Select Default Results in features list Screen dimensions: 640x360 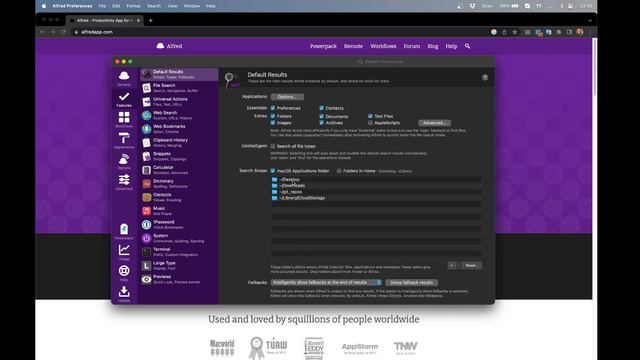click(179, 74)
